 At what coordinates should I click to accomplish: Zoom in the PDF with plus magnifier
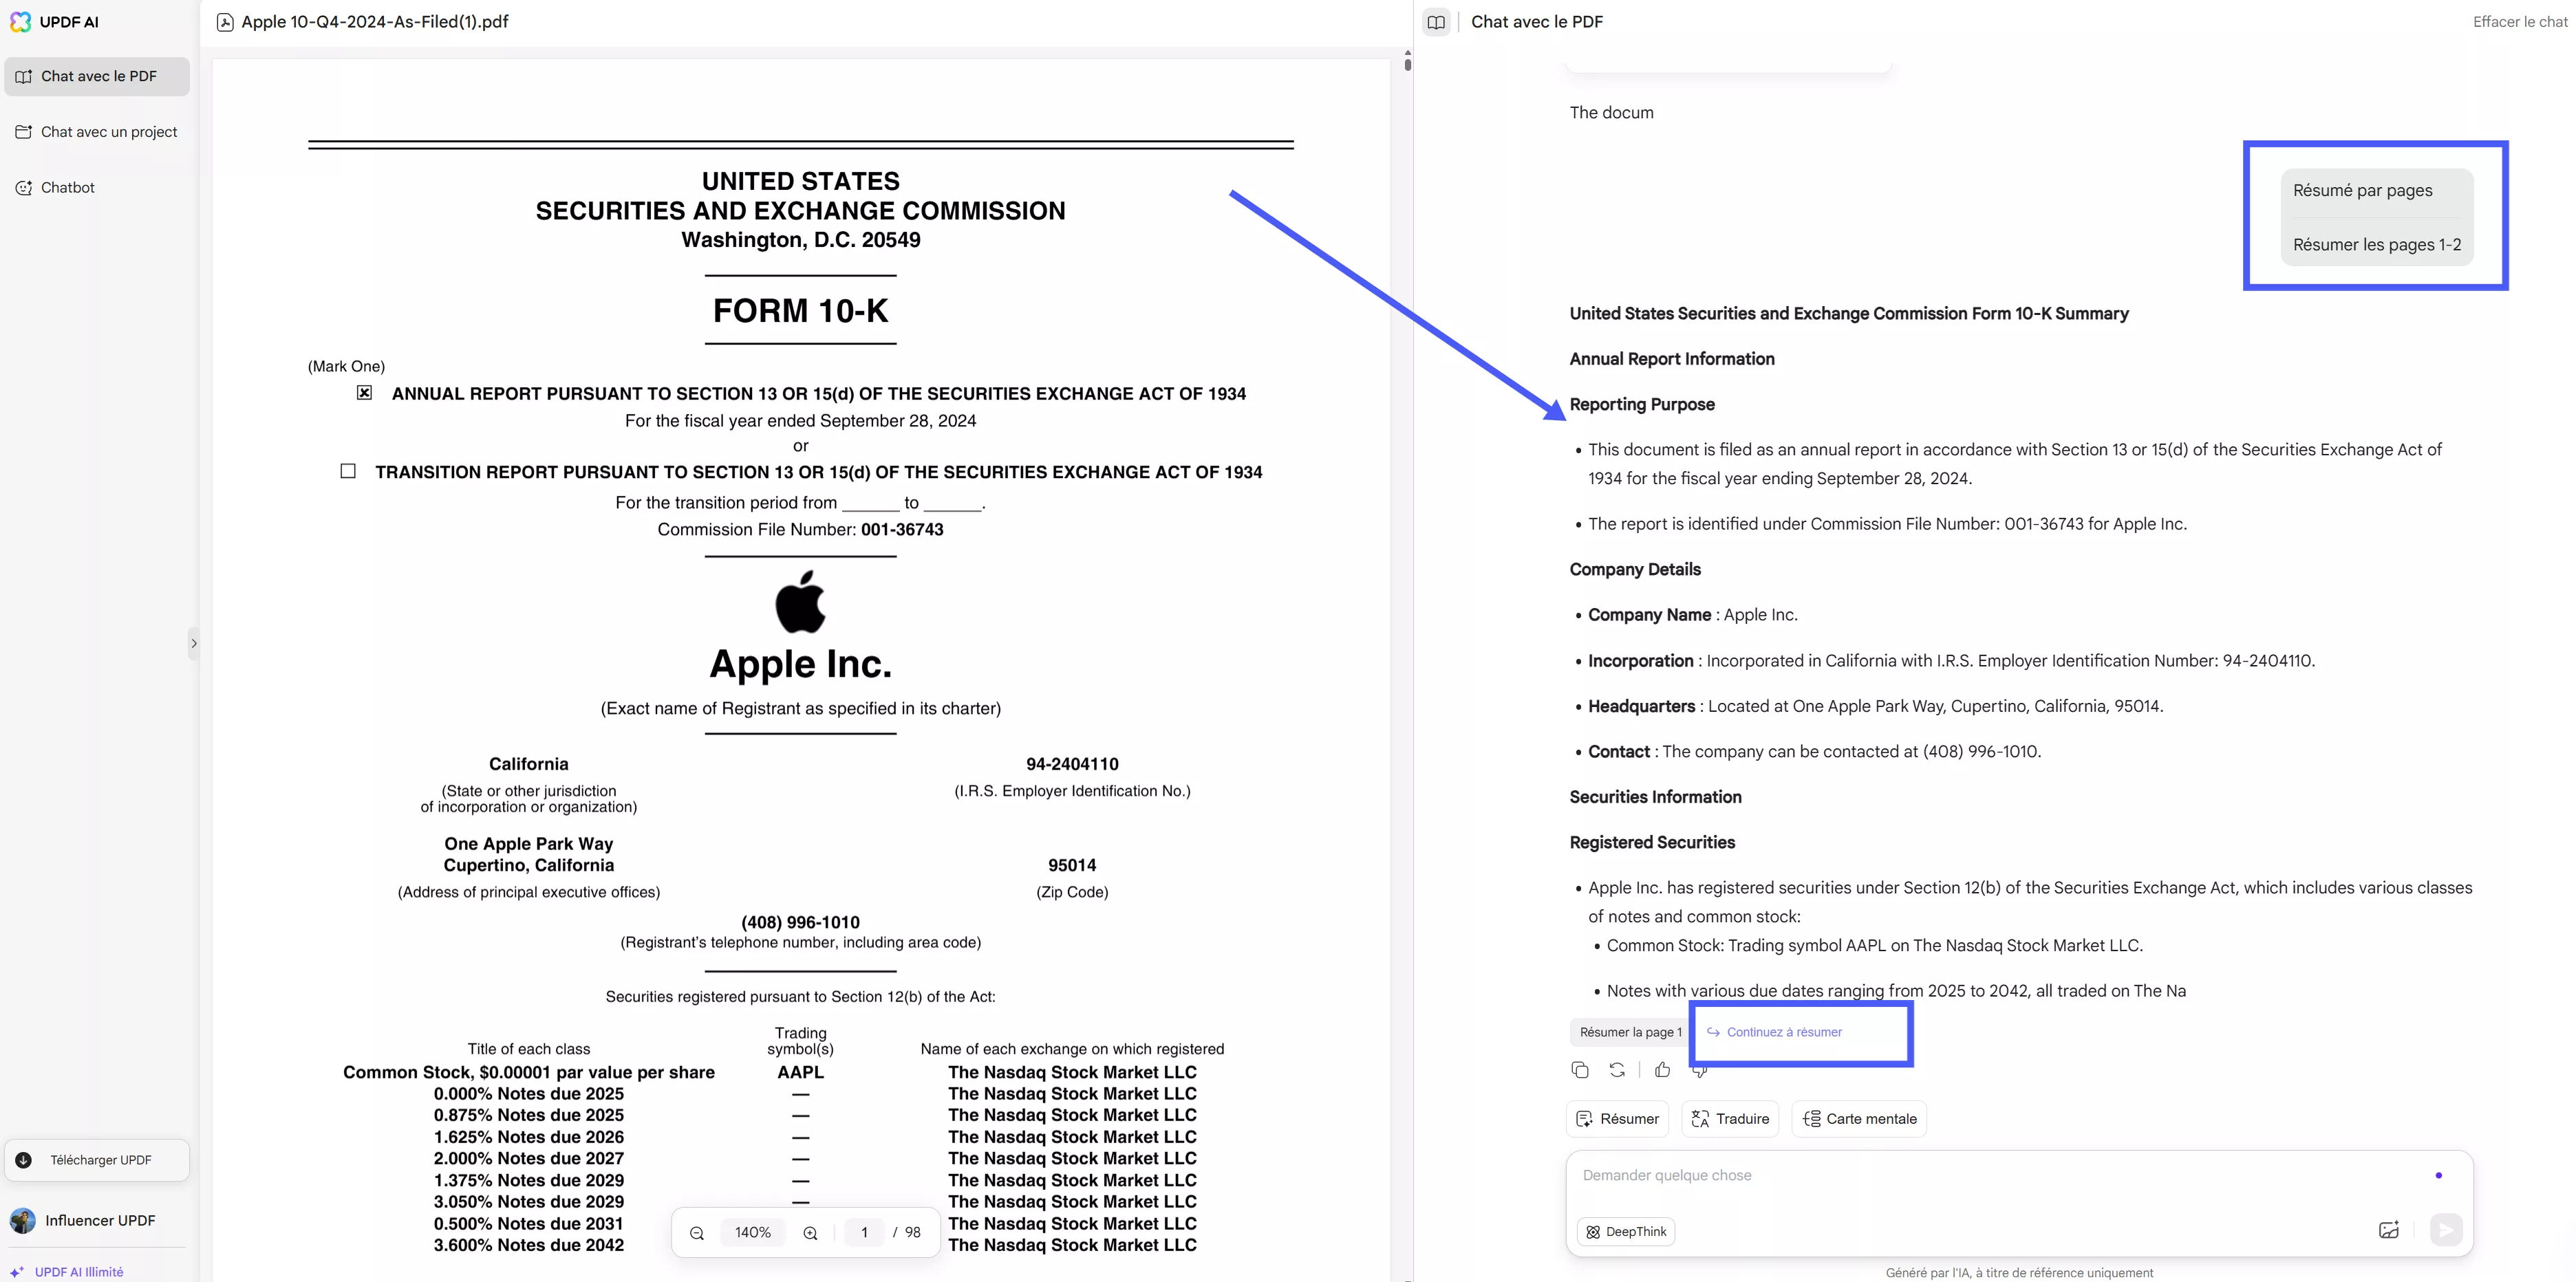click(x=810, y=1233)
